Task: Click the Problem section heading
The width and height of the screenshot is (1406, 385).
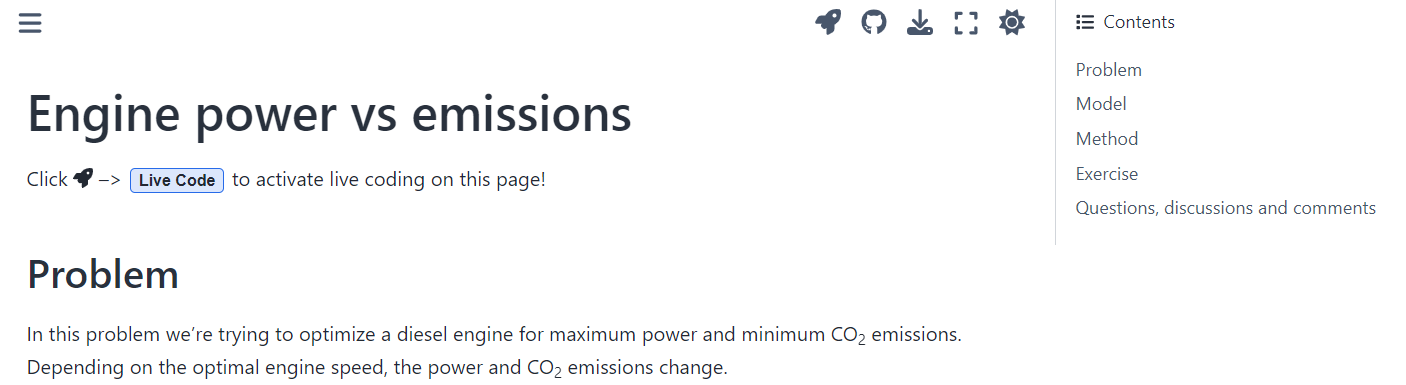Action: coord(103,274)
